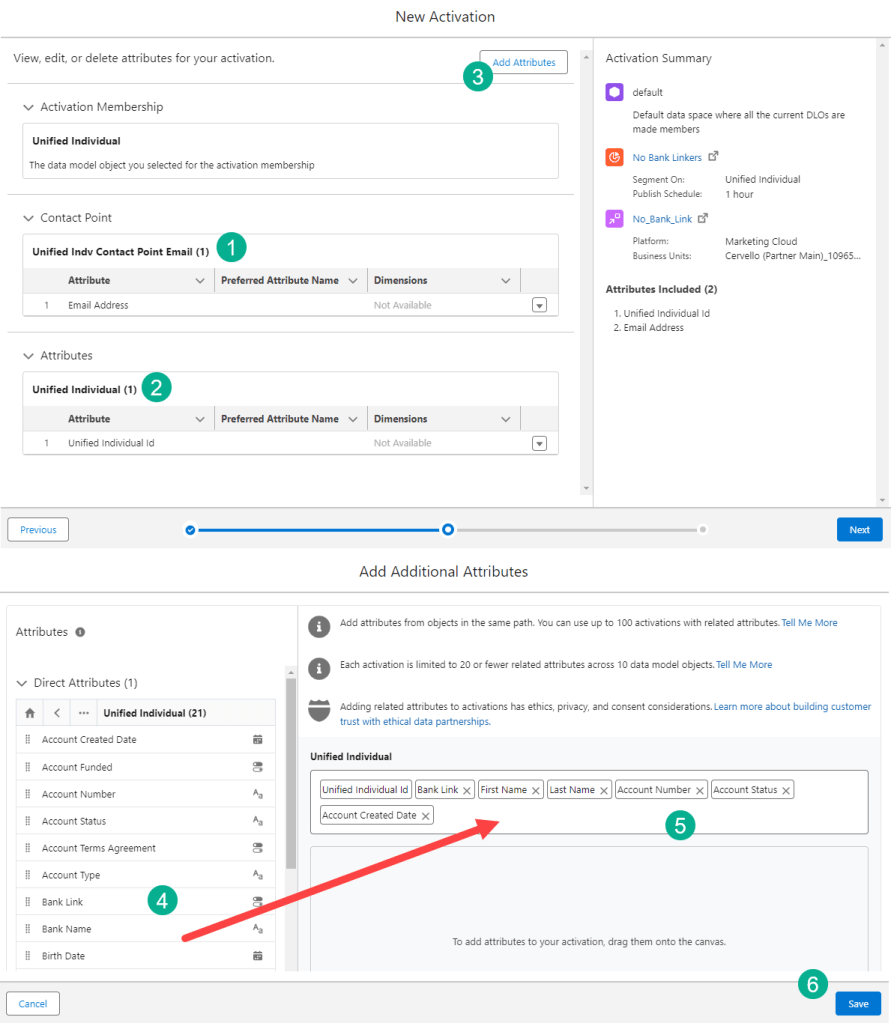Screen dimensions: 891x1023
Task: Open the row action dropdown for Unified Individual Id
Action: (x=539, y=443)
